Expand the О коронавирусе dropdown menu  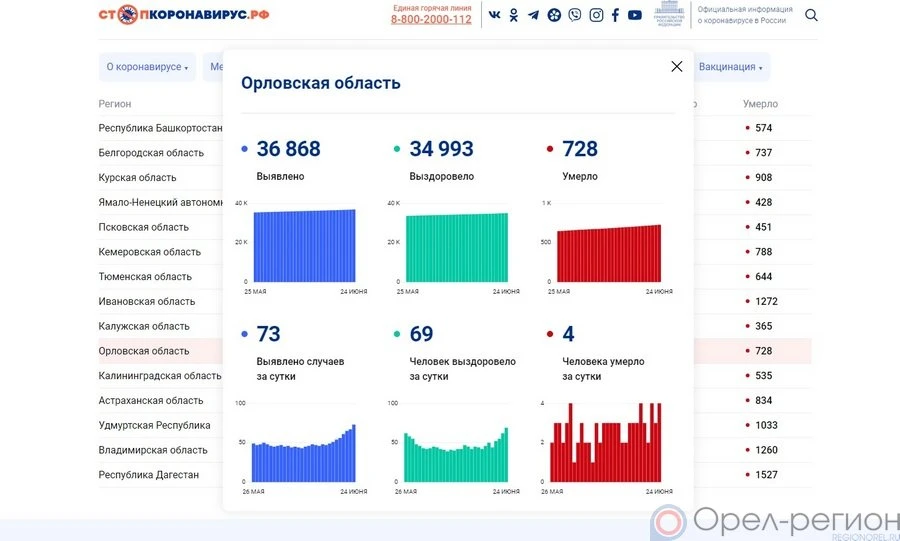pos(147,67)
